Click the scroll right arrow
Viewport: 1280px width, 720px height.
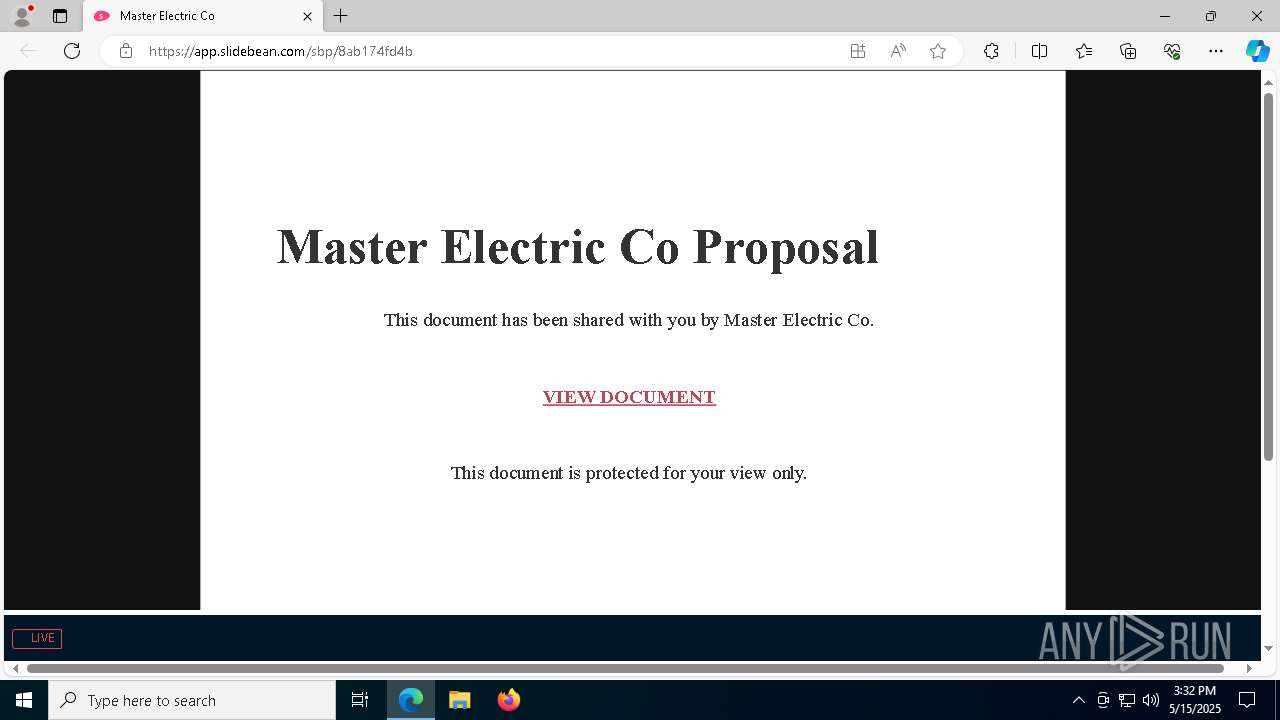coord(1249,668)
